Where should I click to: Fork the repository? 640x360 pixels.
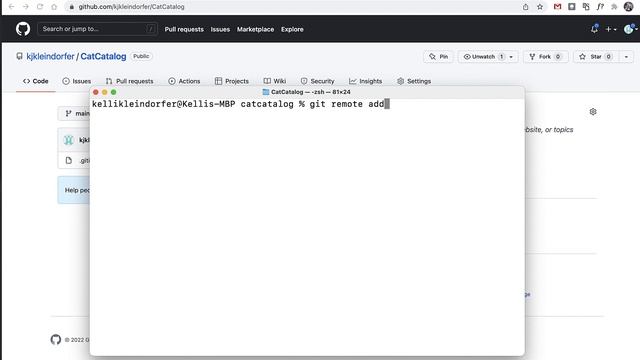(546, 57)
